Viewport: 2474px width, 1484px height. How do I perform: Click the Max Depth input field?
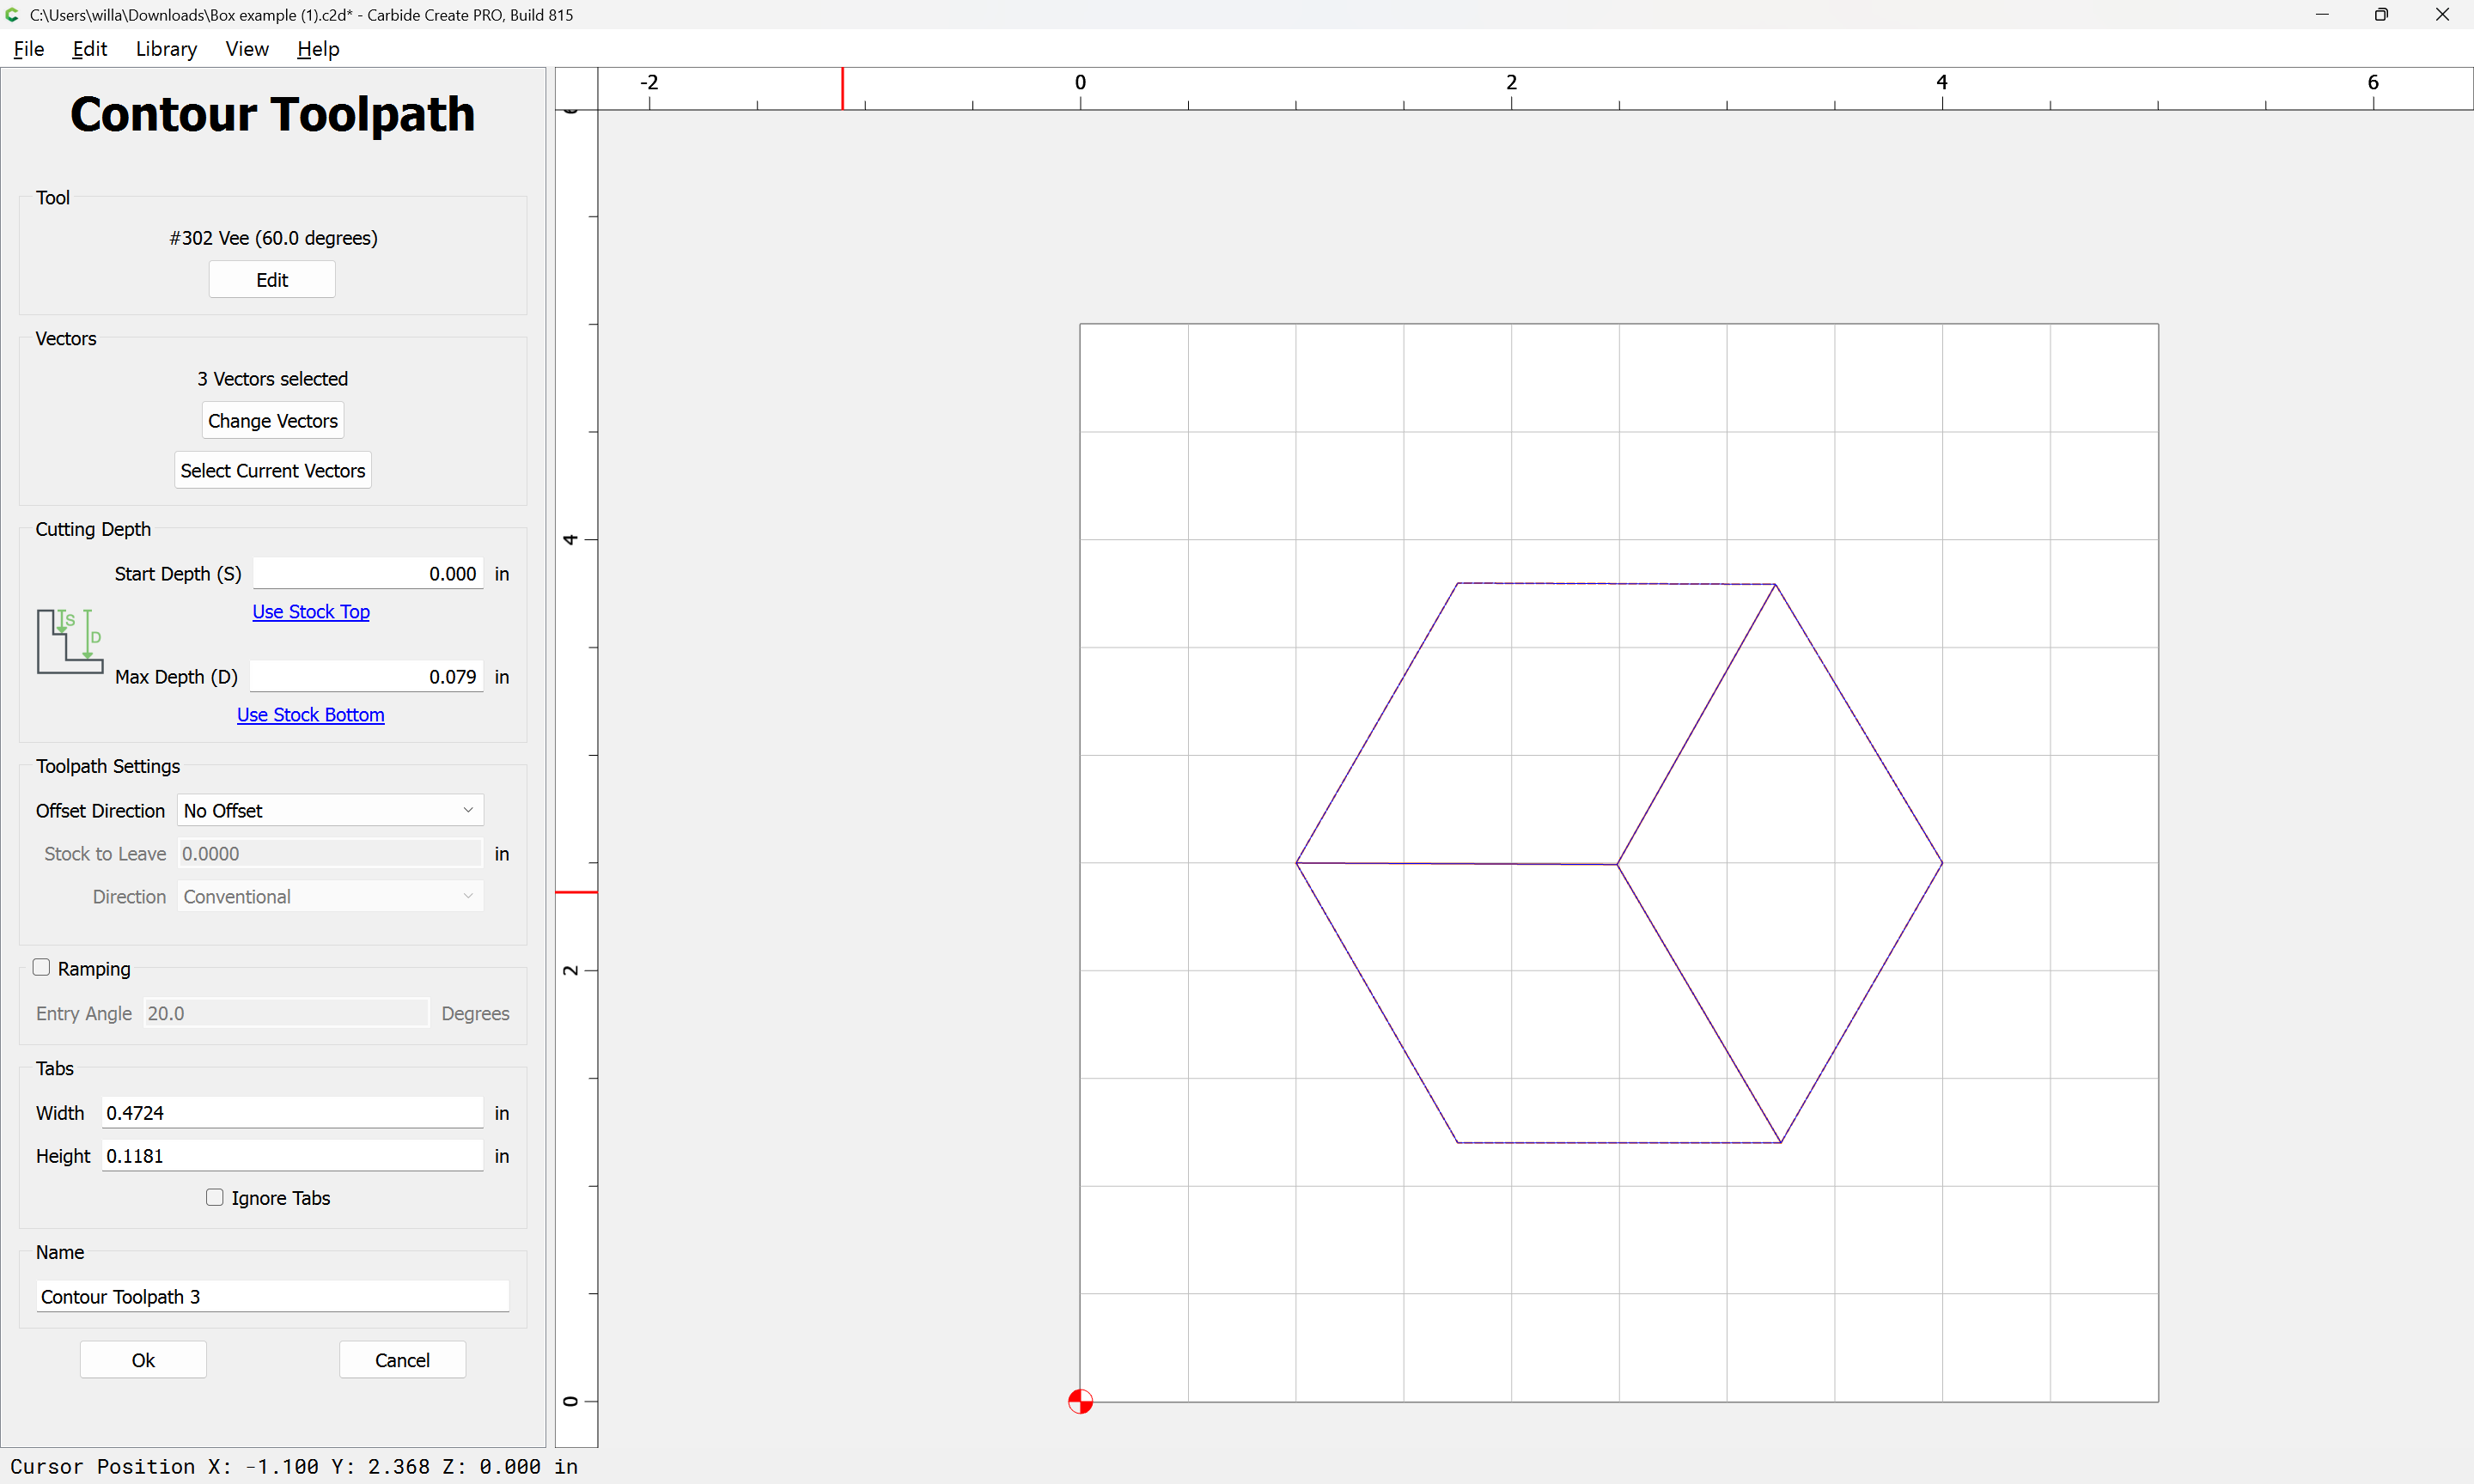367,676
